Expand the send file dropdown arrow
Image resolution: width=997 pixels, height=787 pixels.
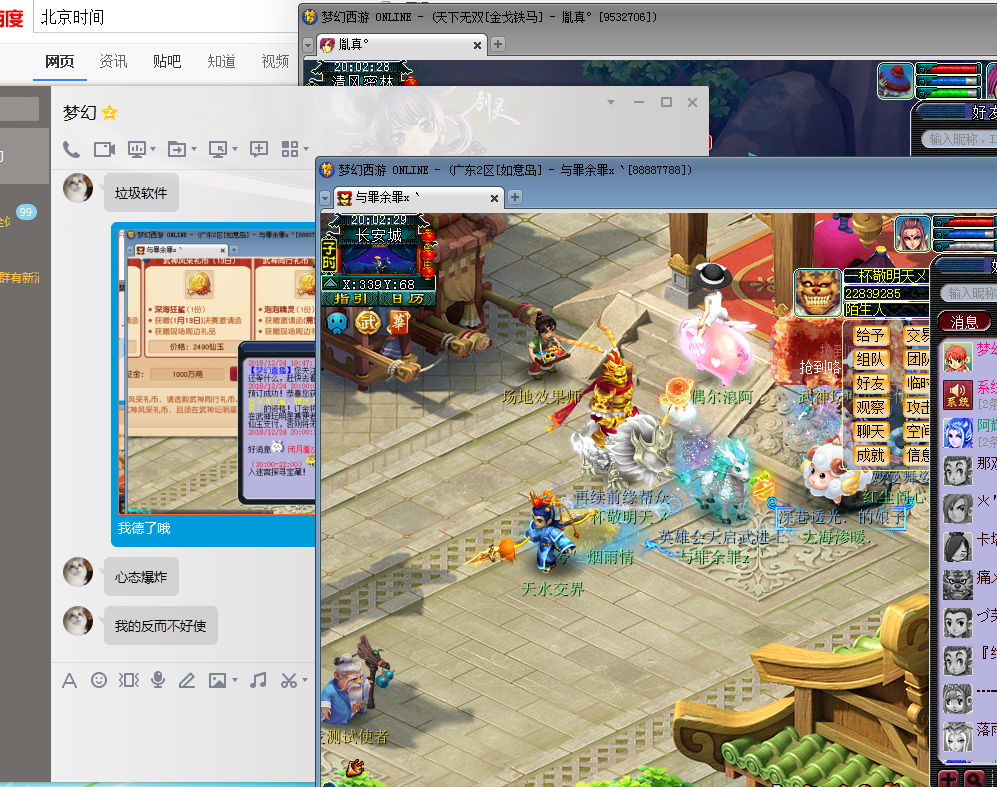click(x=193, y=149)
